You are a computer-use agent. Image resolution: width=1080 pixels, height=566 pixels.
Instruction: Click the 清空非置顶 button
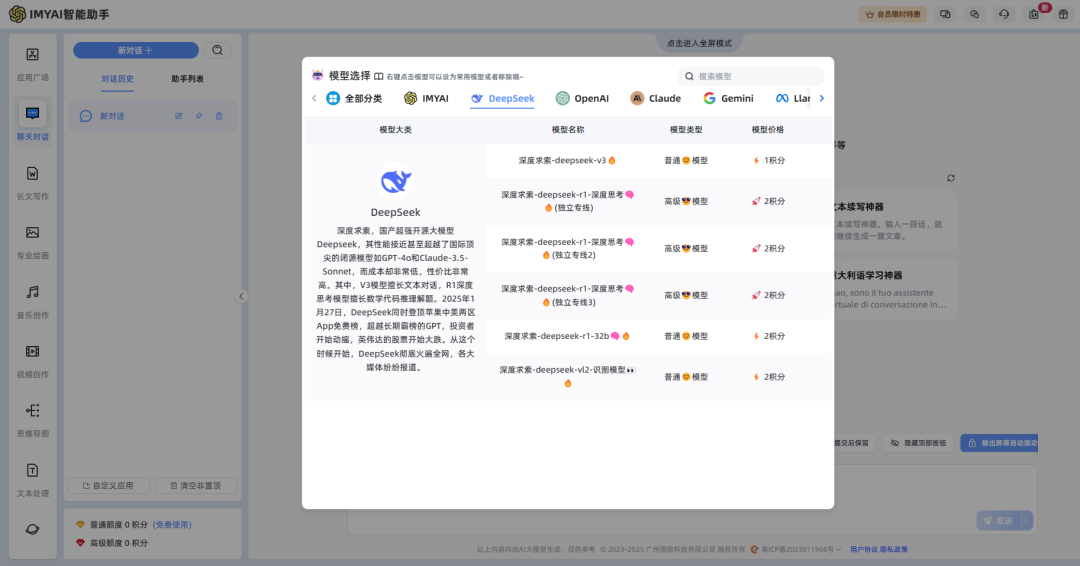pos(196,485)
